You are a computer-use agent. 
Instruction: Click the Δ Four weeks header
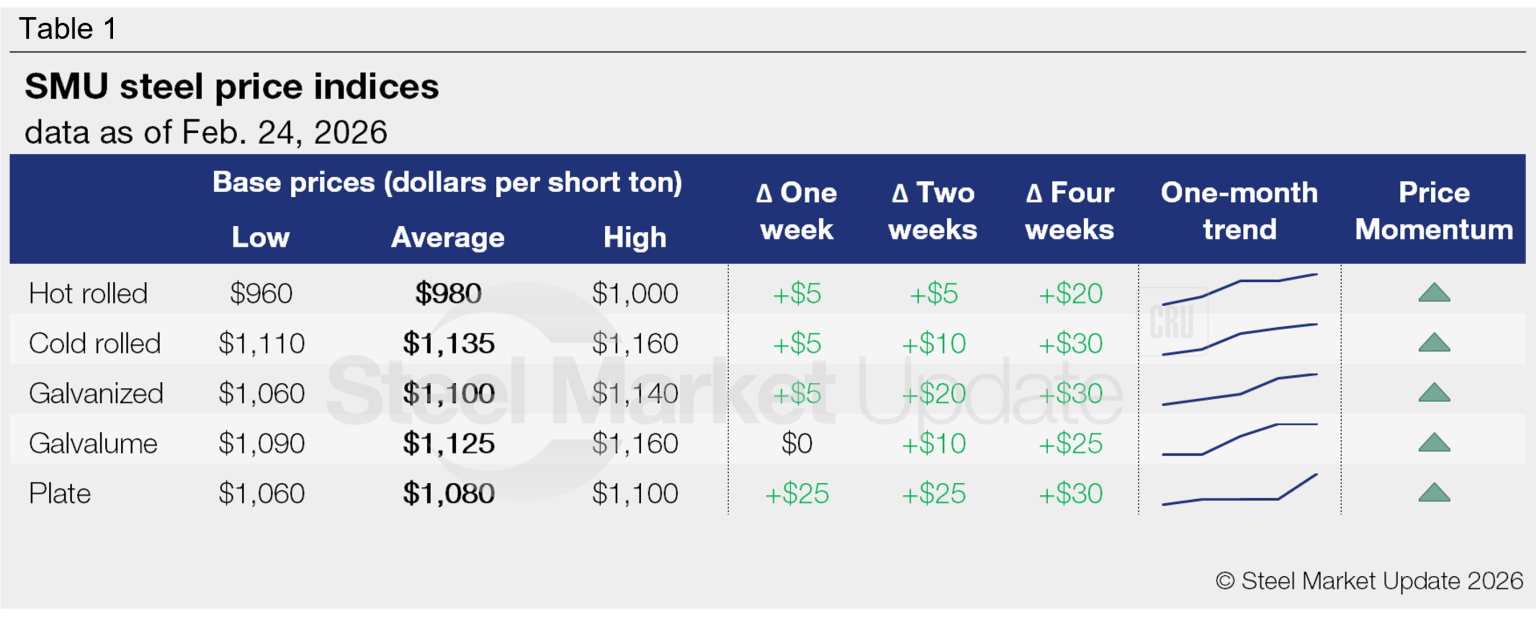point(1070,211)
